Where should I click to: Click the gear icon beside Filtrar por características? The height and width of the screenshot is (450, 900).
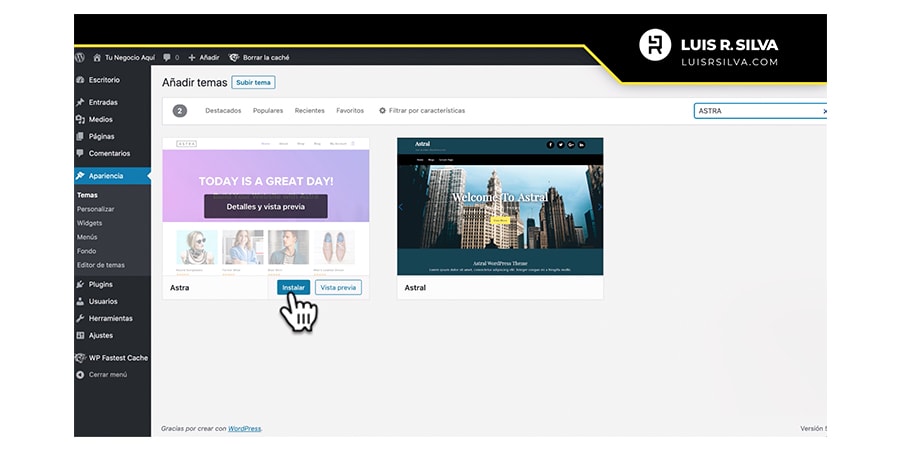[x=382, y=111]
